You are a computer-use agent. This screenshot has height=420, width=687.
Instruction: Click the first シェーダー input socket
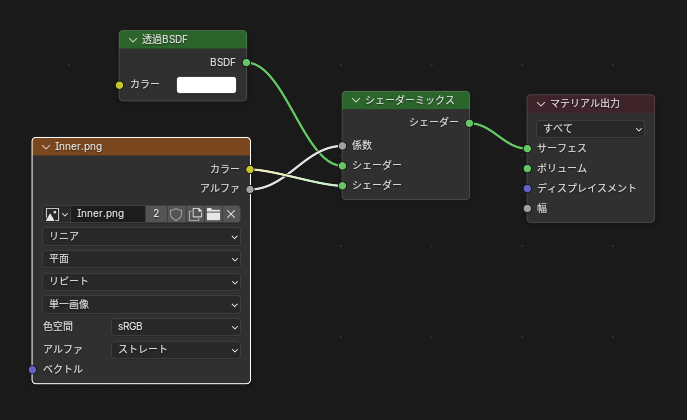click(x=342, y=166)
